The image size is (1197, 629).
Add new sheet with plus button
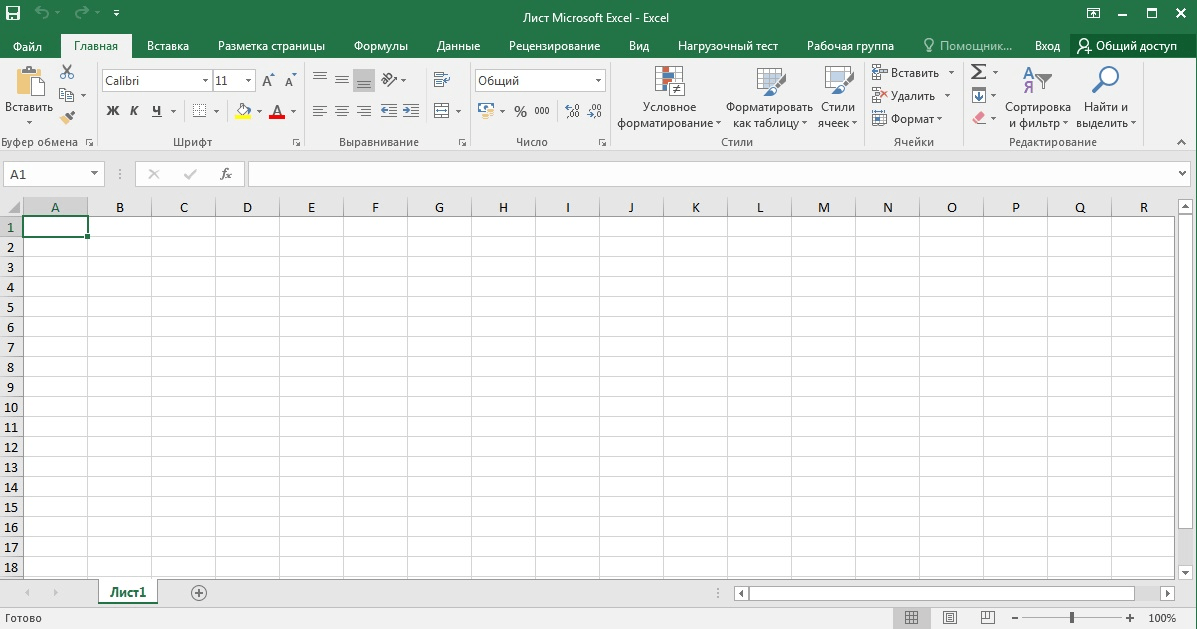pyautogui.click(x=198, y=592)
